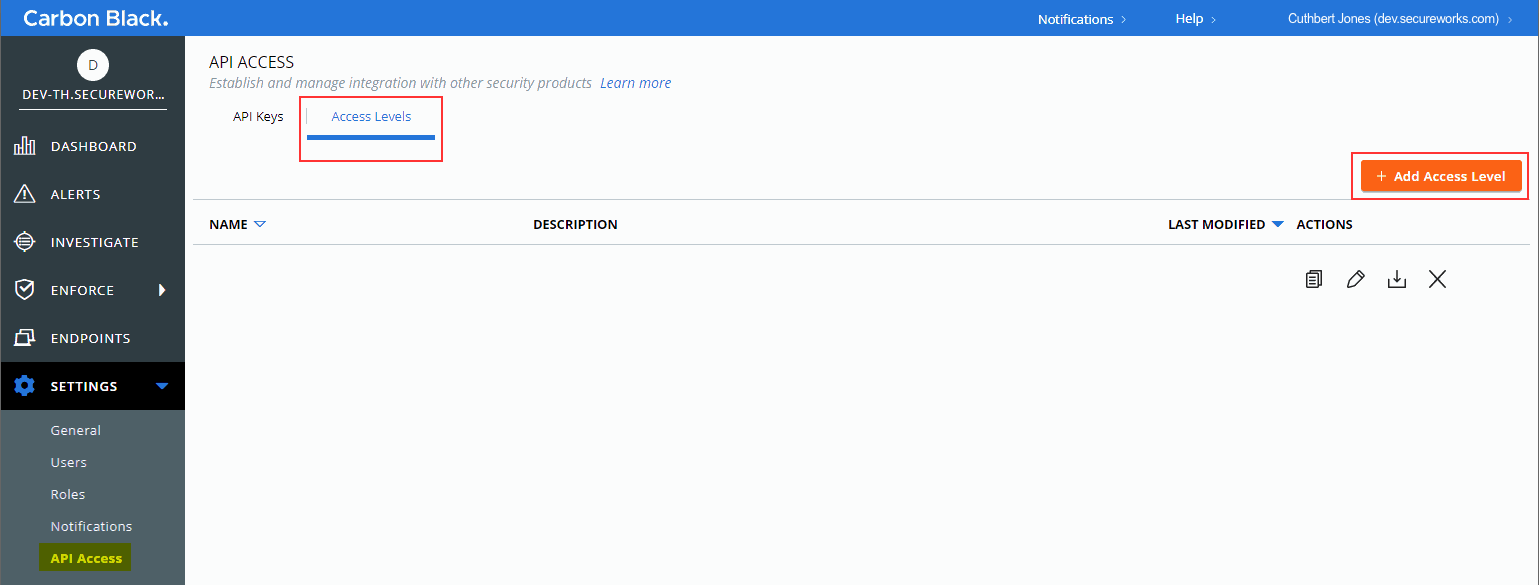Click the DEV-TH.SECUREWOR... organization name

pyautogui.click(x=93, y=93)
